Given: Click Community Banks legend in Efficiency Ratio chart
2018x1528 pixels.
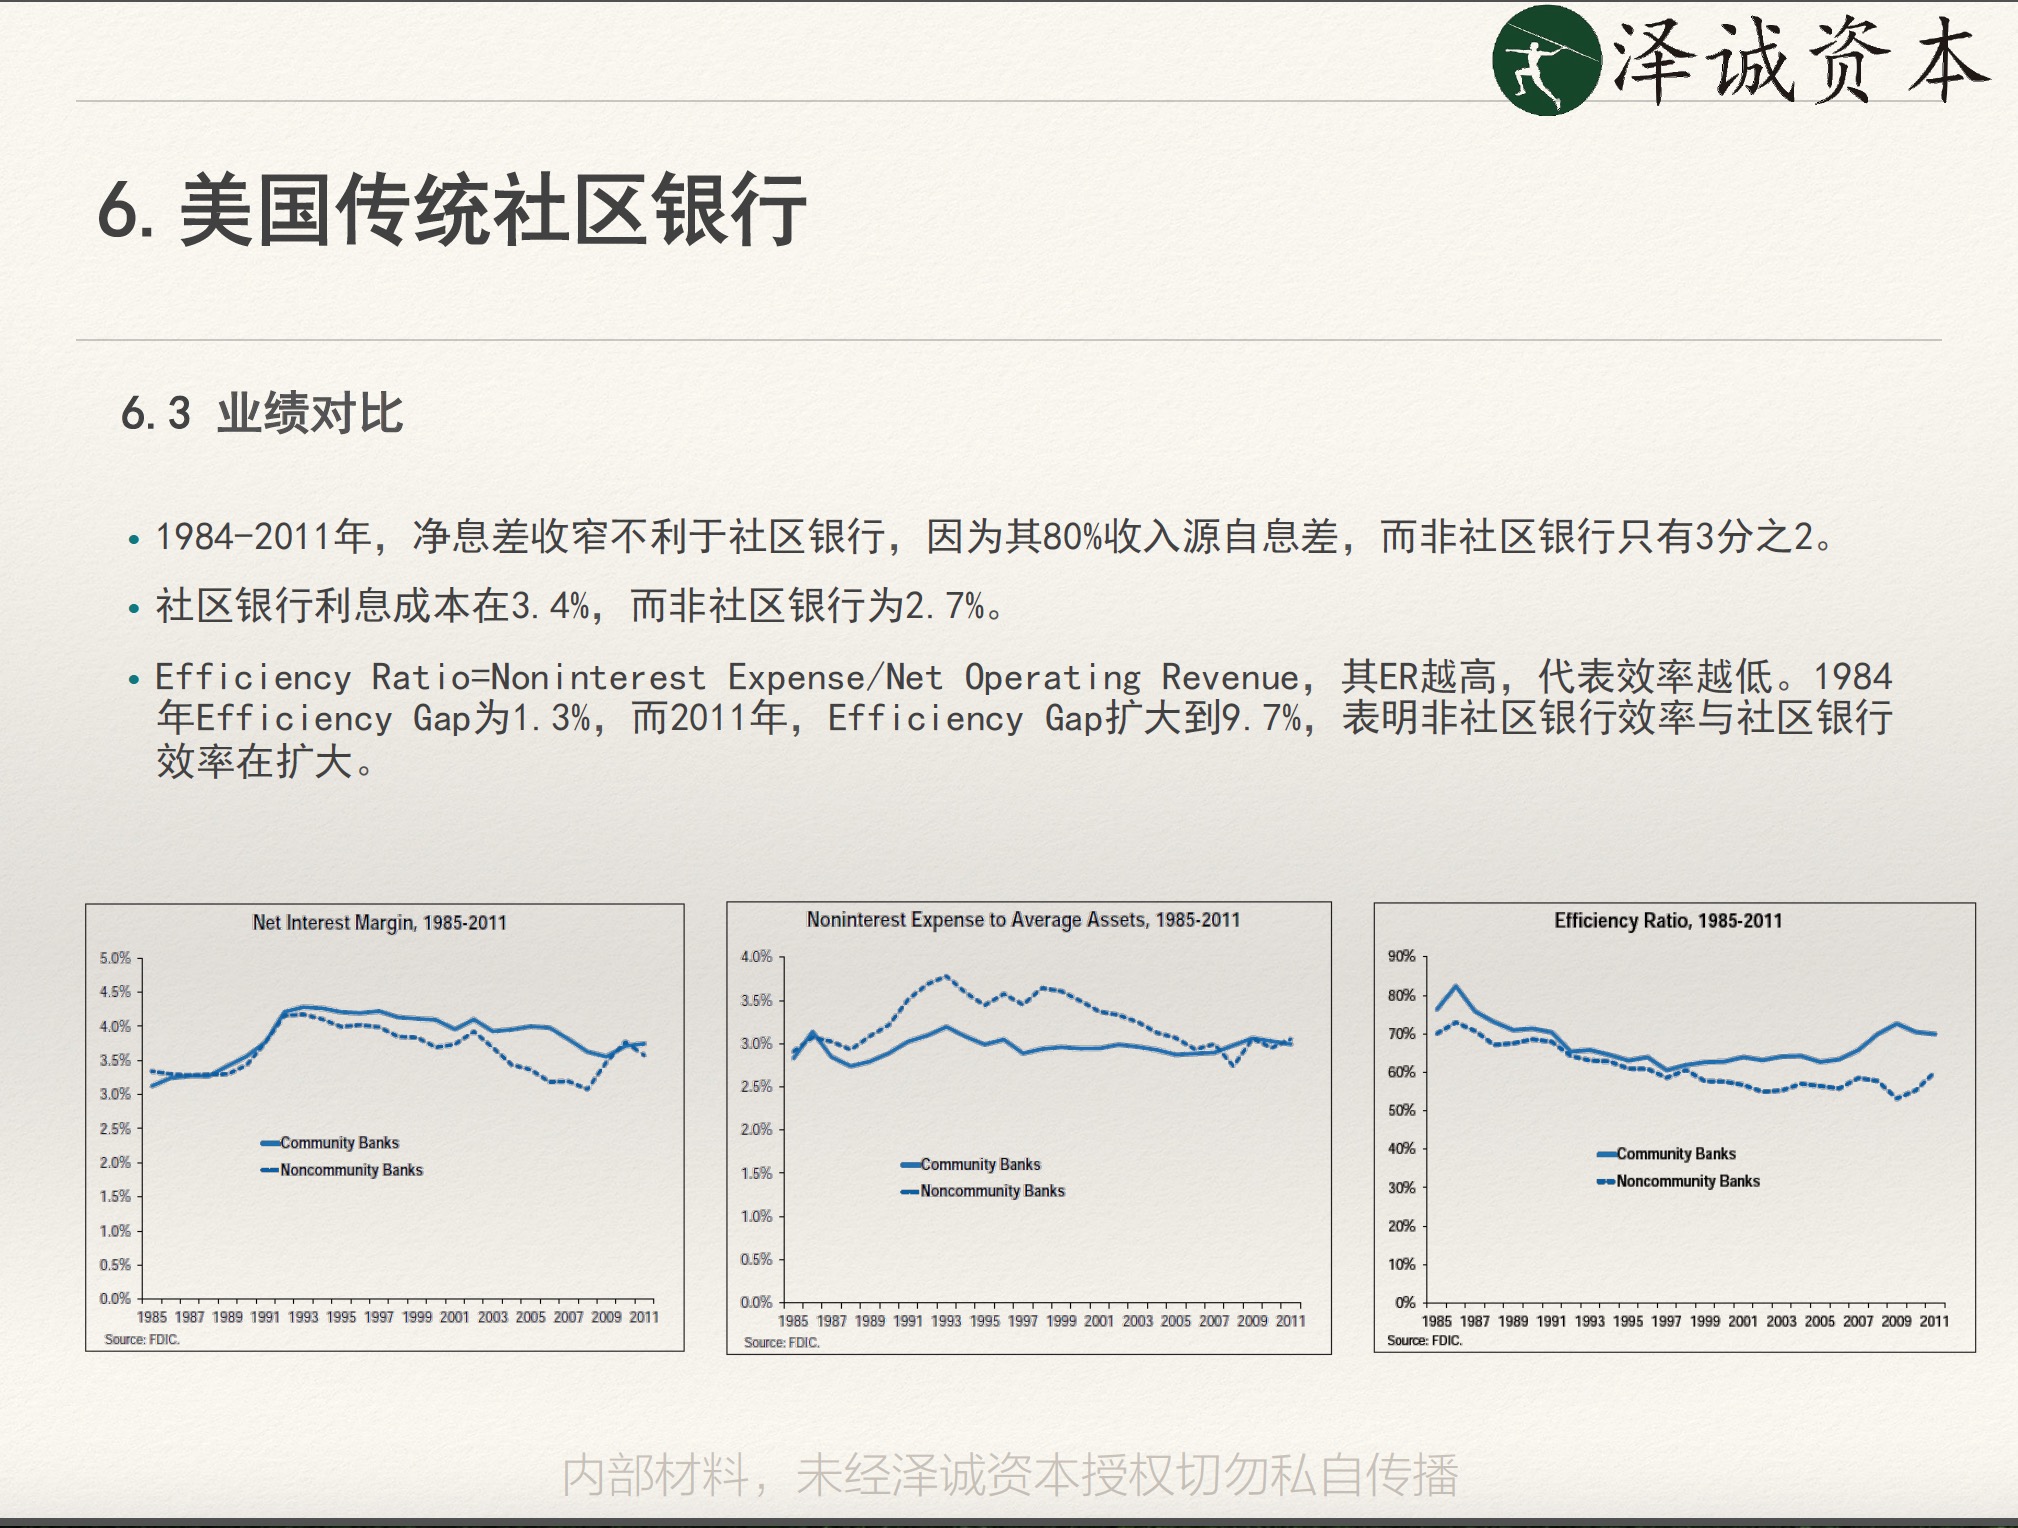Looking at the screenshot, I should coord(1666,1153).
